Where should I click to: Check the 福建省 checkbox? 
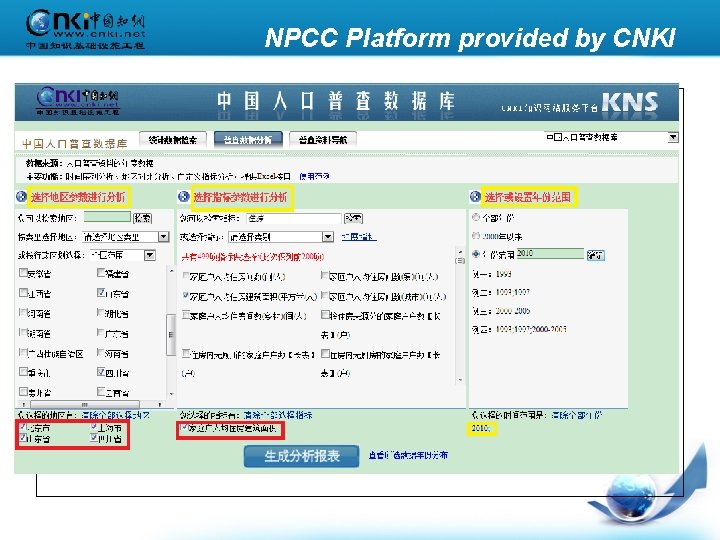(101, 273)
